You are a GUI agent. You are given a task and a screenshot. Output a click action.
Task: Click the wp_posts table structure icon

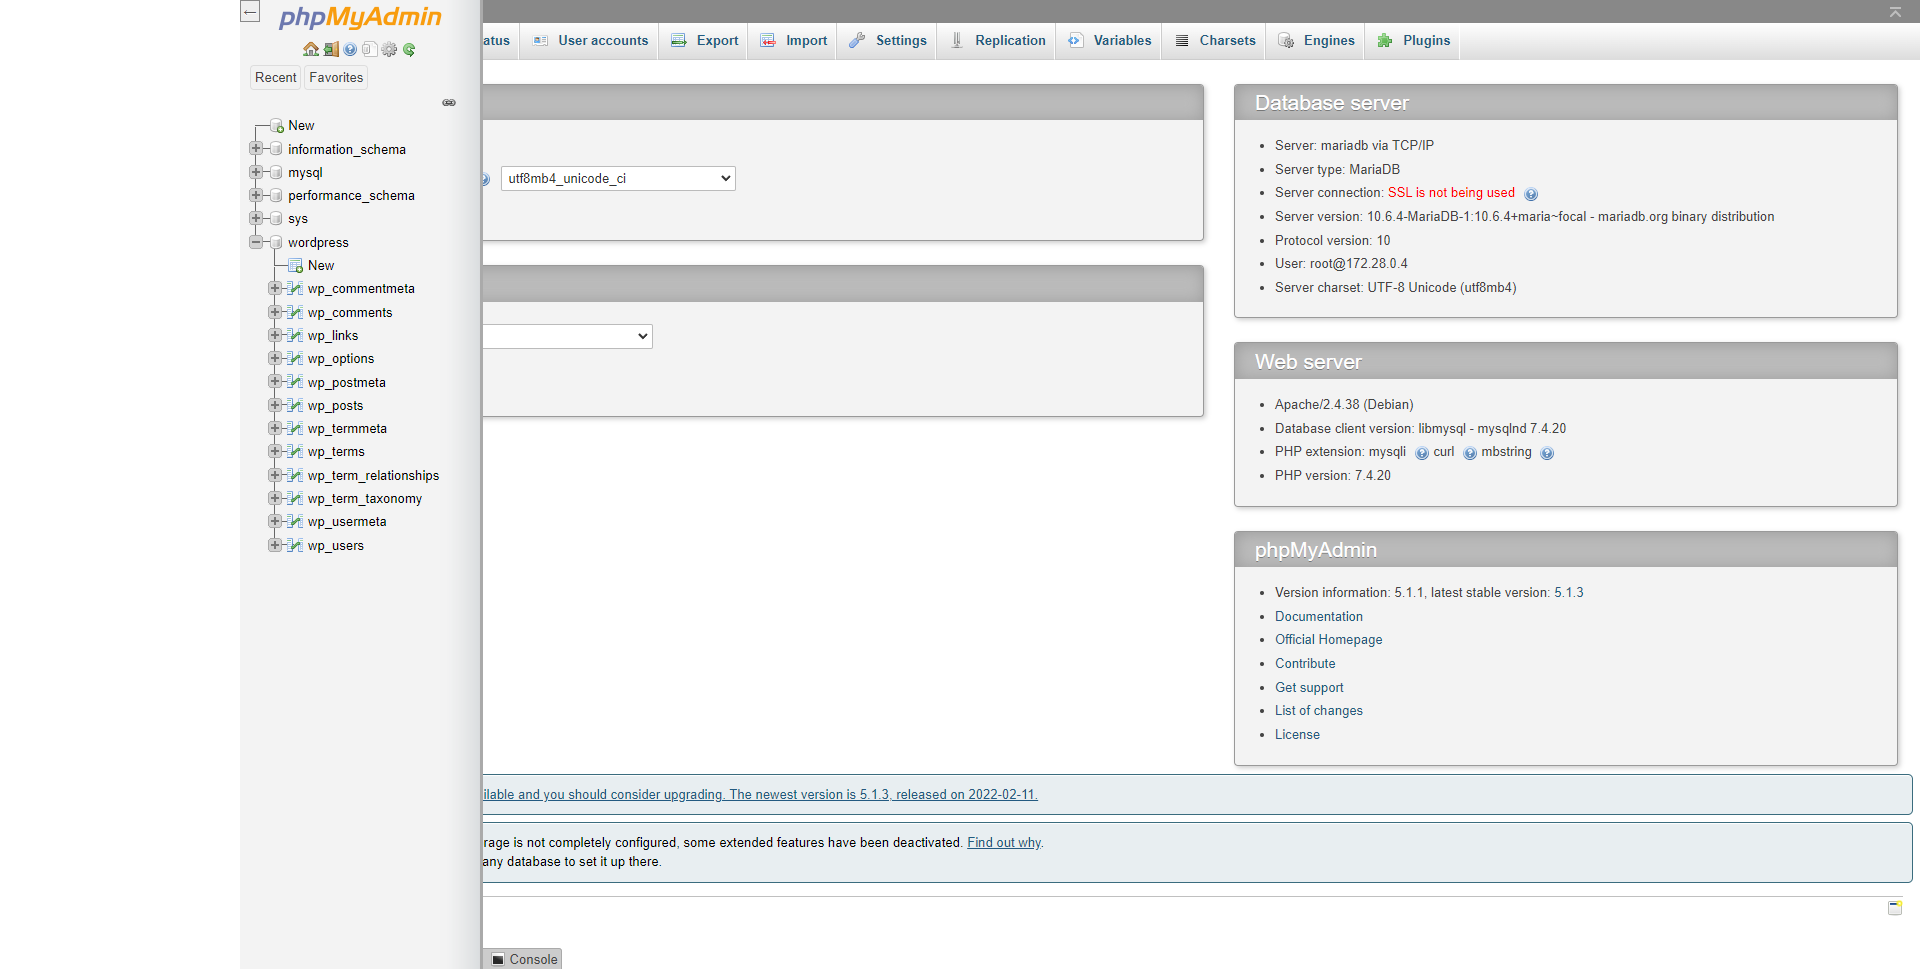coord(295,405)
